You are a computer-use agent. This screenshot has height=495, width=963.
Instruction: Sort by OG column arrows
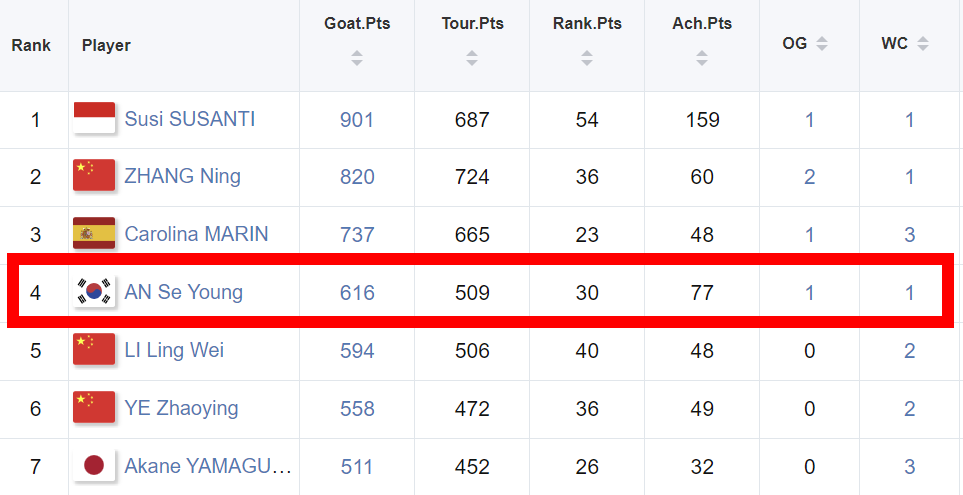pyautogui.click(x=822, y=44)
